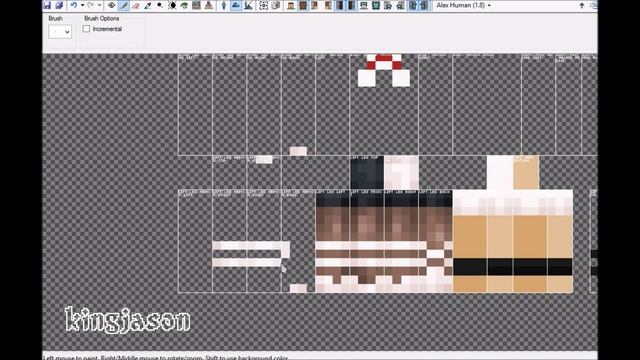The image size is (640, 360).
Task: Select the Noise tool
Action: 196,5
